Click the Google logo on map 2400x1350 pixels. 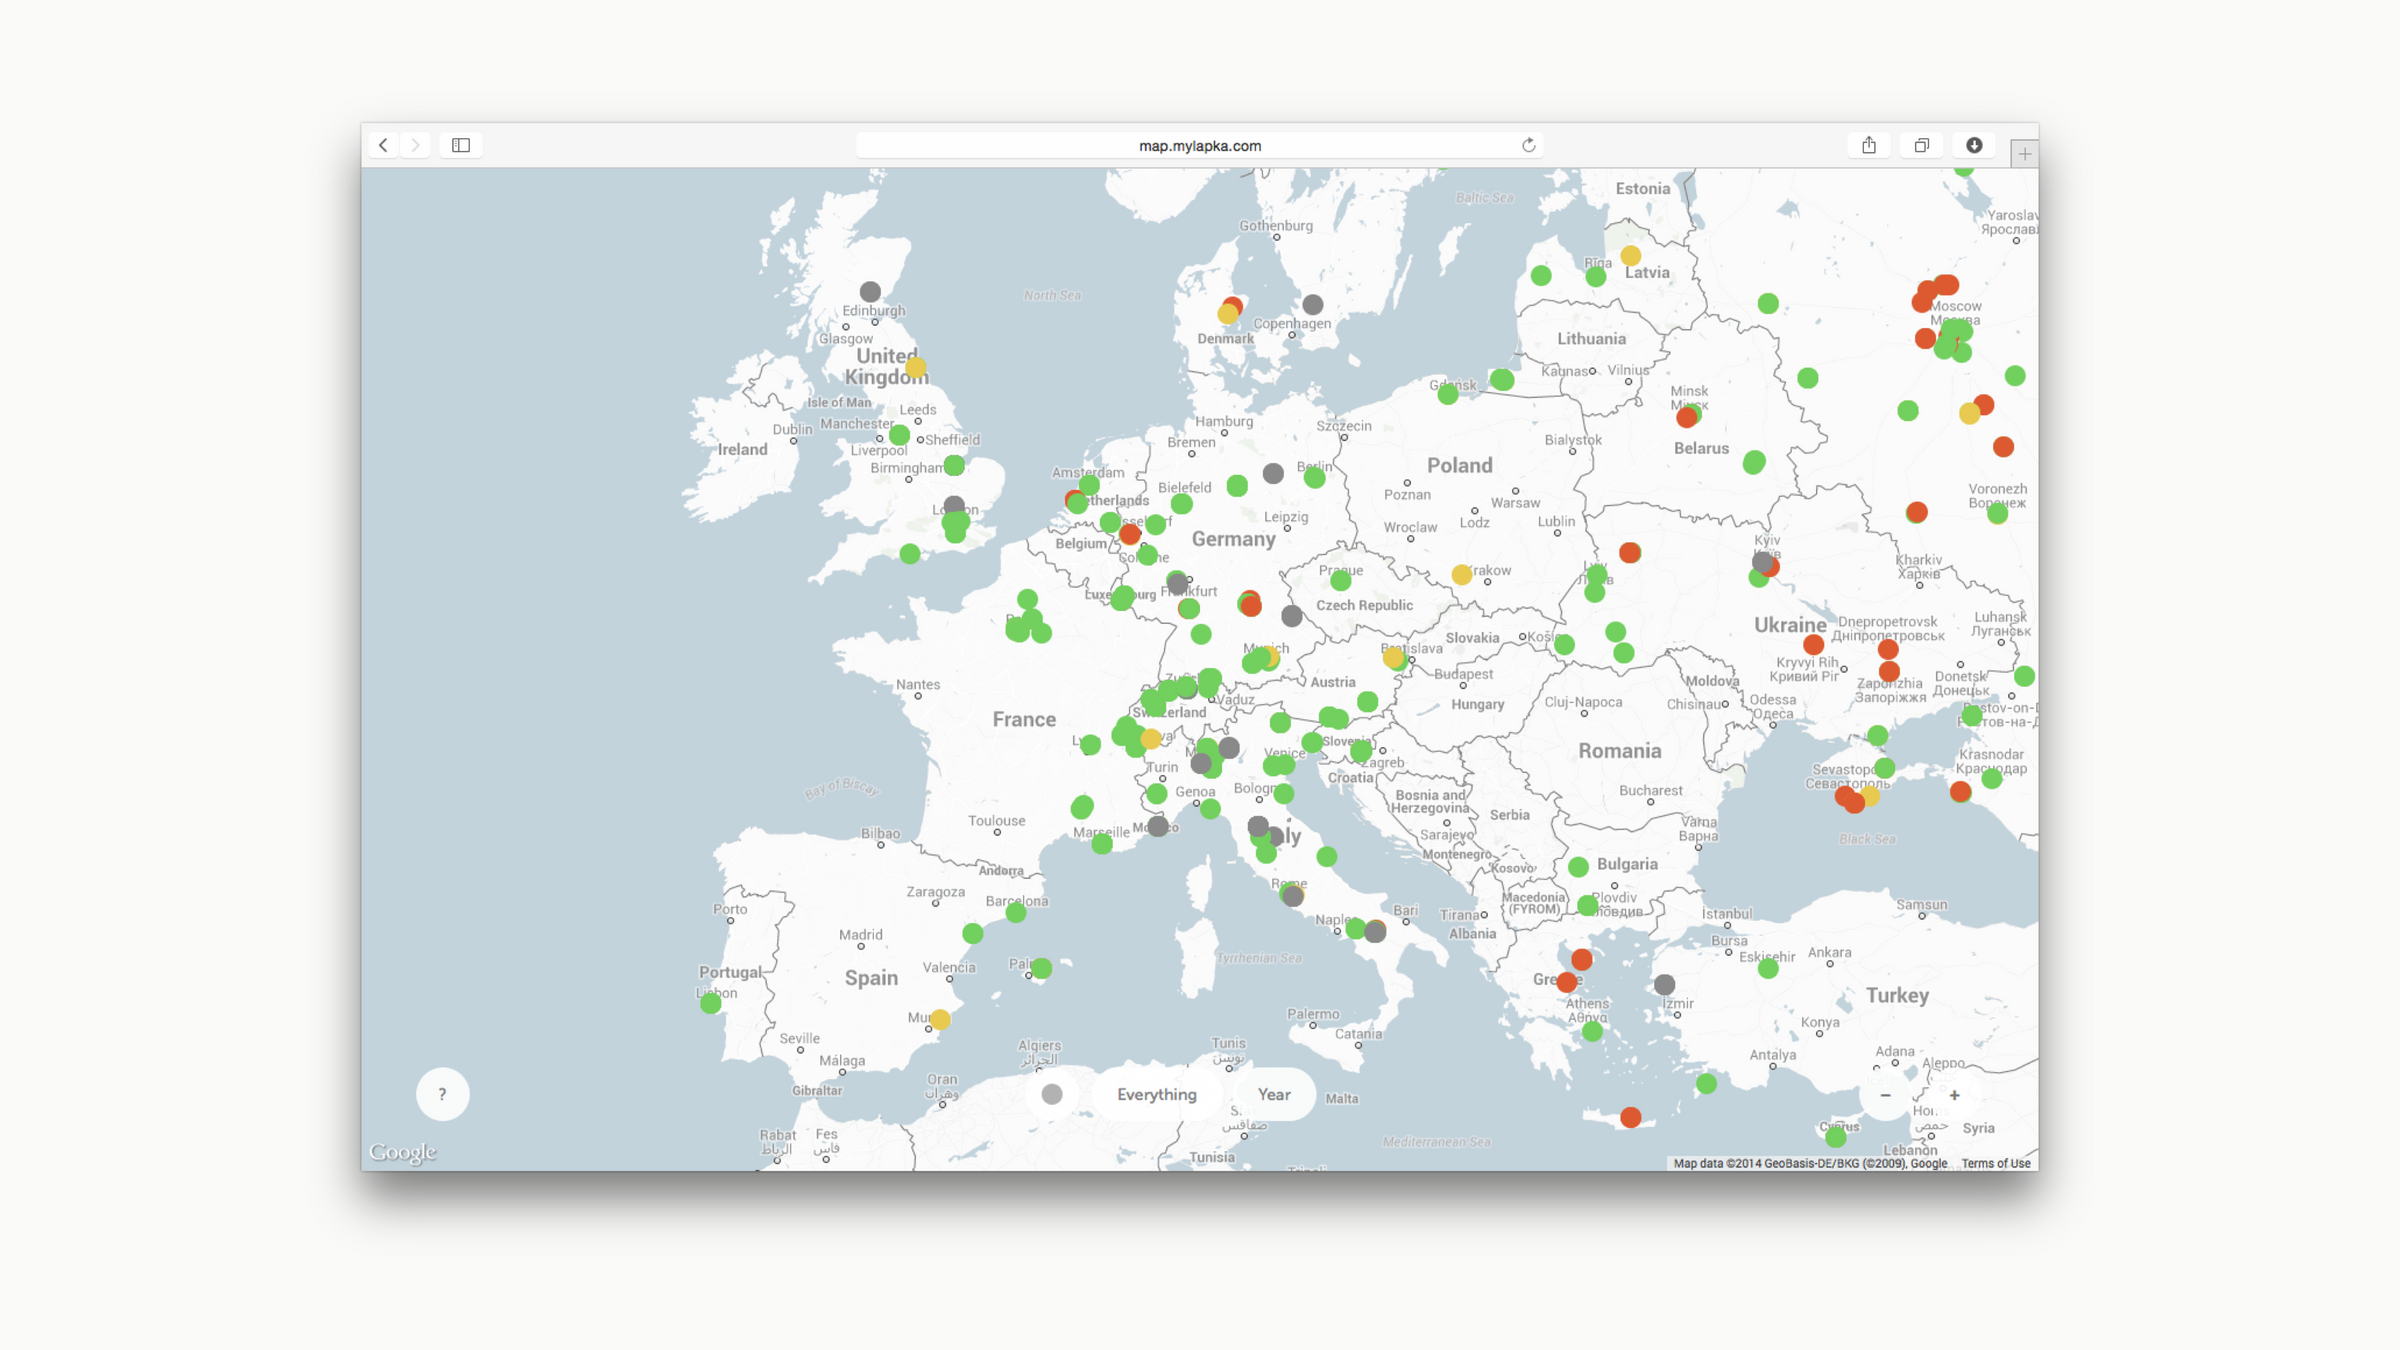pos(402,1152)
